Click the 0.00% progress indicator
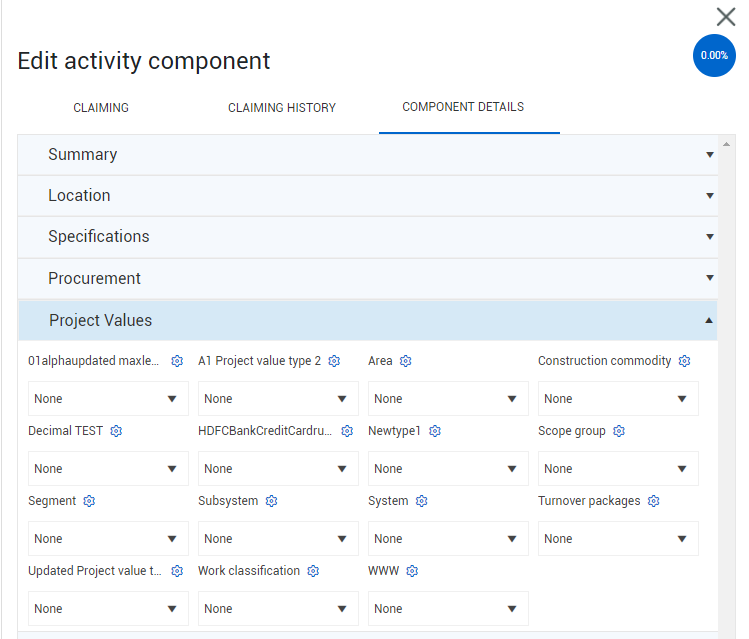Screen dimensions: 749x639 [x=714, y=56]
